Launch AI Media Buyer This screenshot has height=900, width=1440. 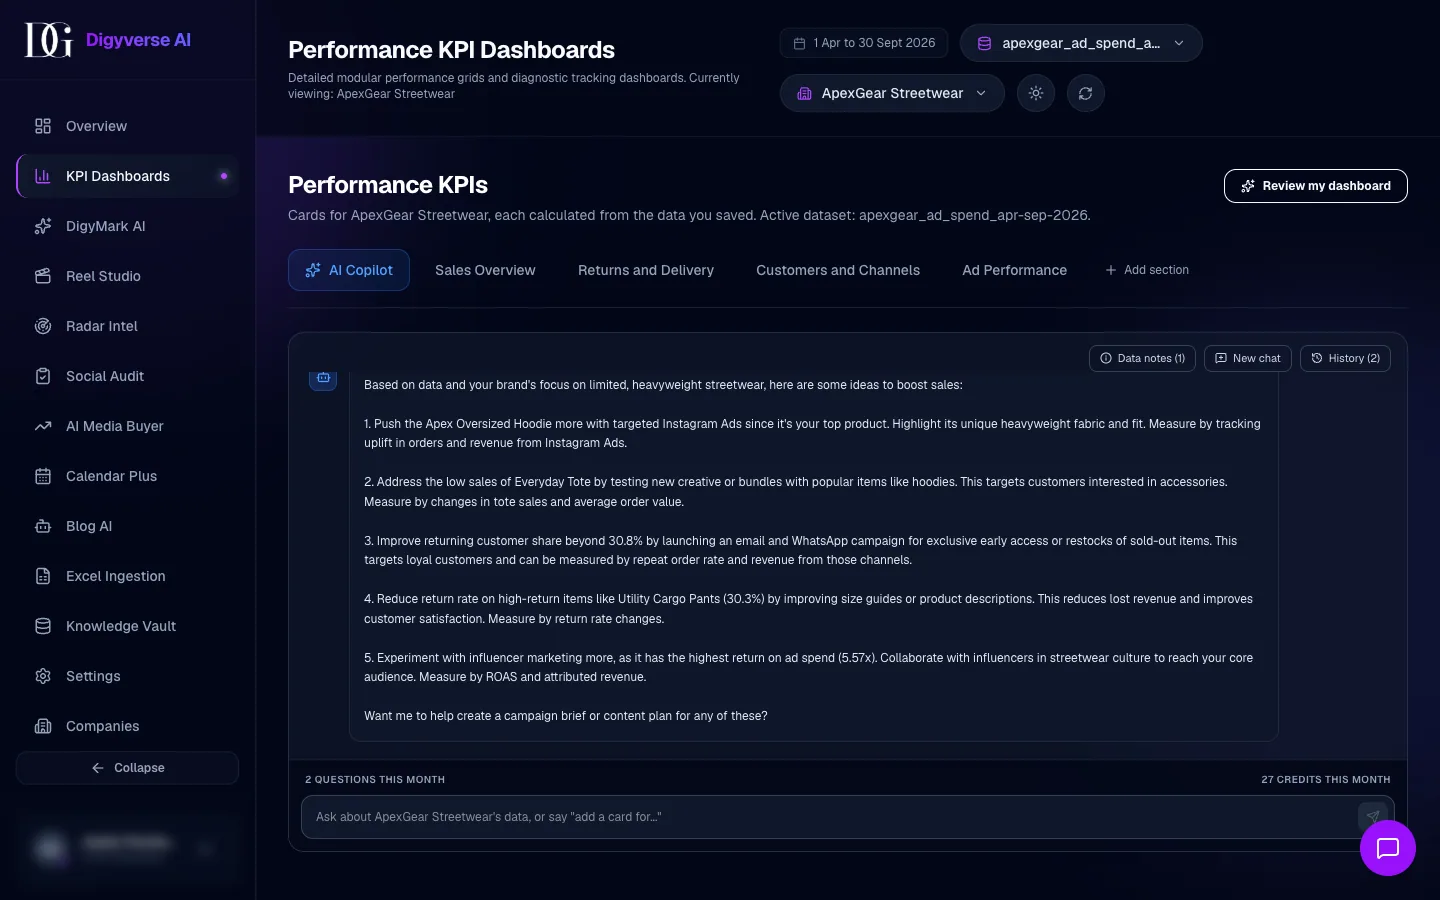(x=127, y=426)
